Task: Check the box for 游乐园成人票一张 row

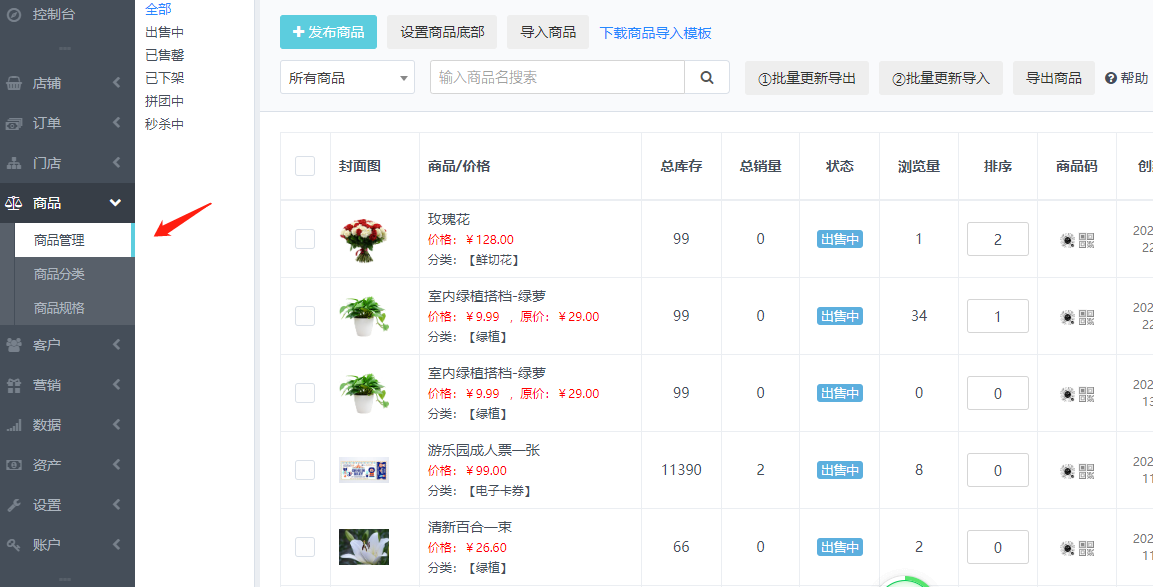Action: (305, 469)
